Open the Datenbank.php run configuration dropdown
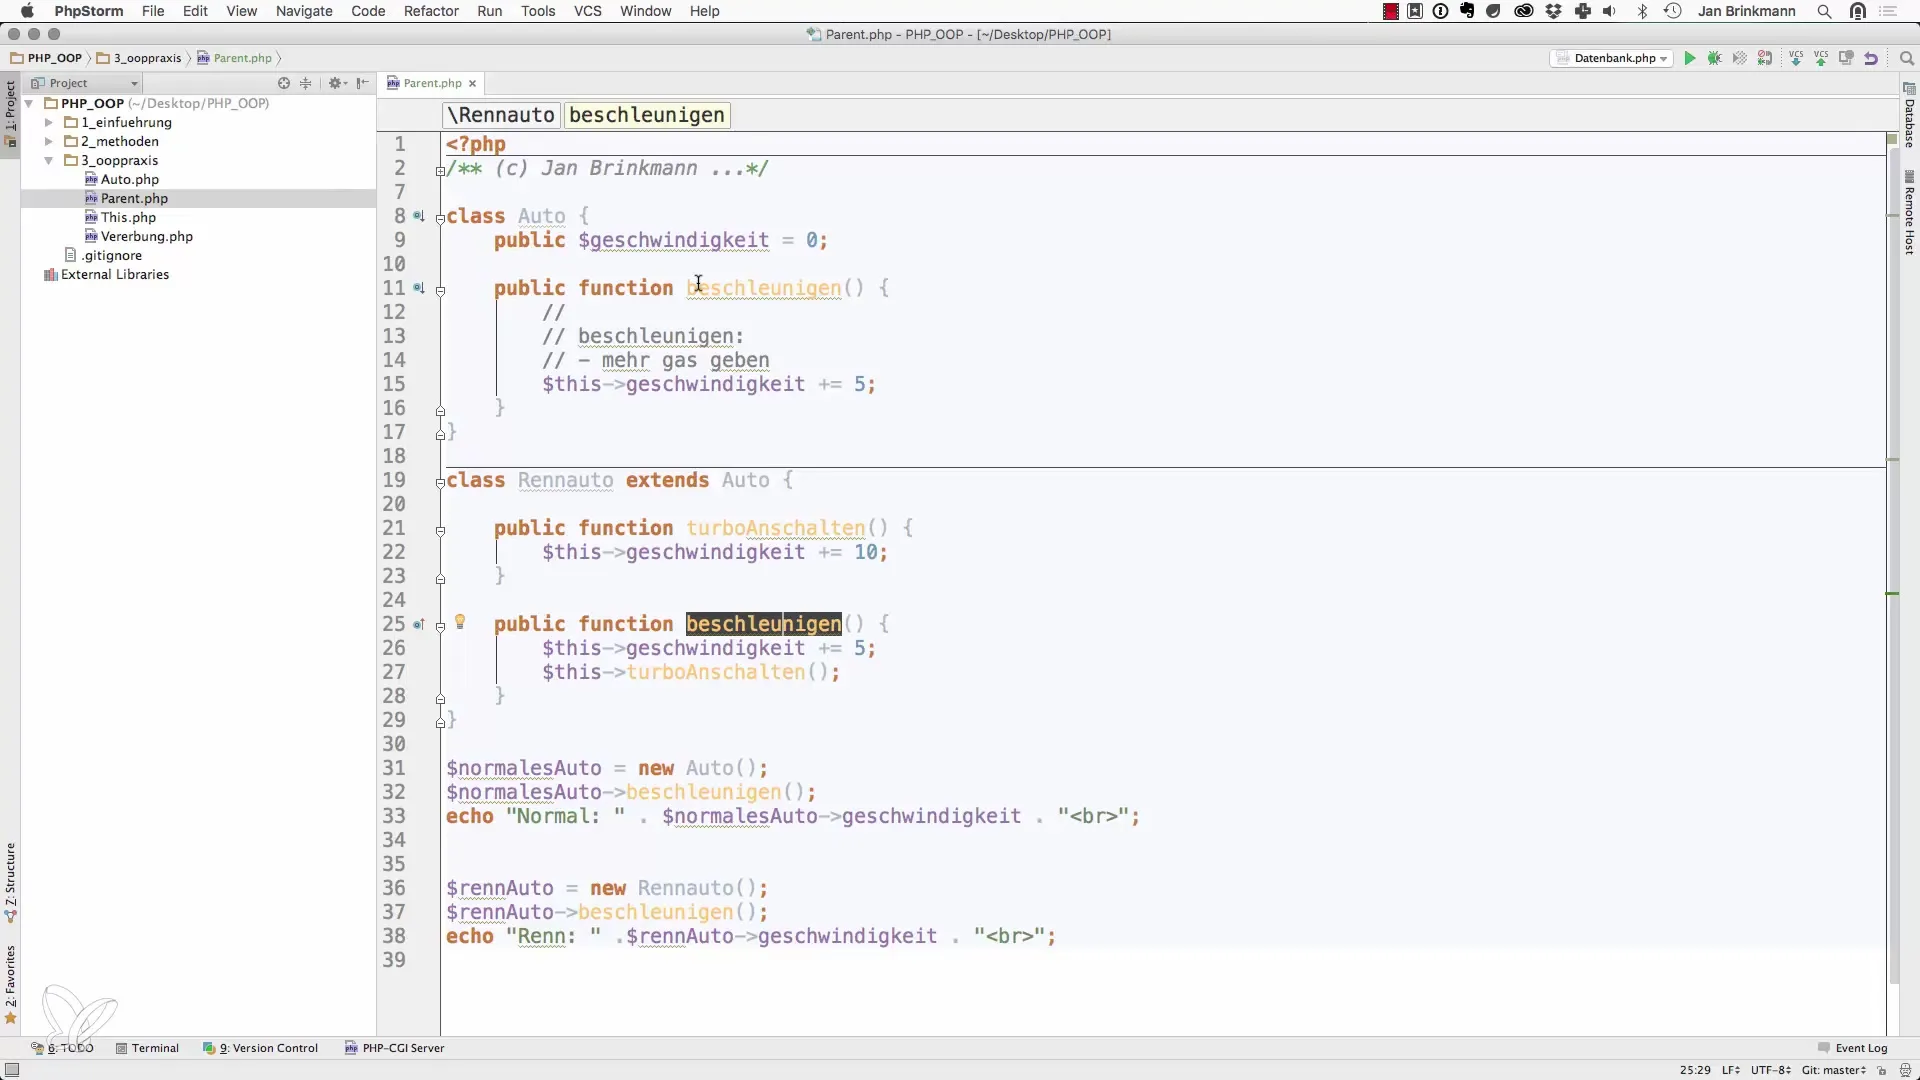This screenshot has height=1080, width=1920. pyautogui.click(x=1611, y=58)
